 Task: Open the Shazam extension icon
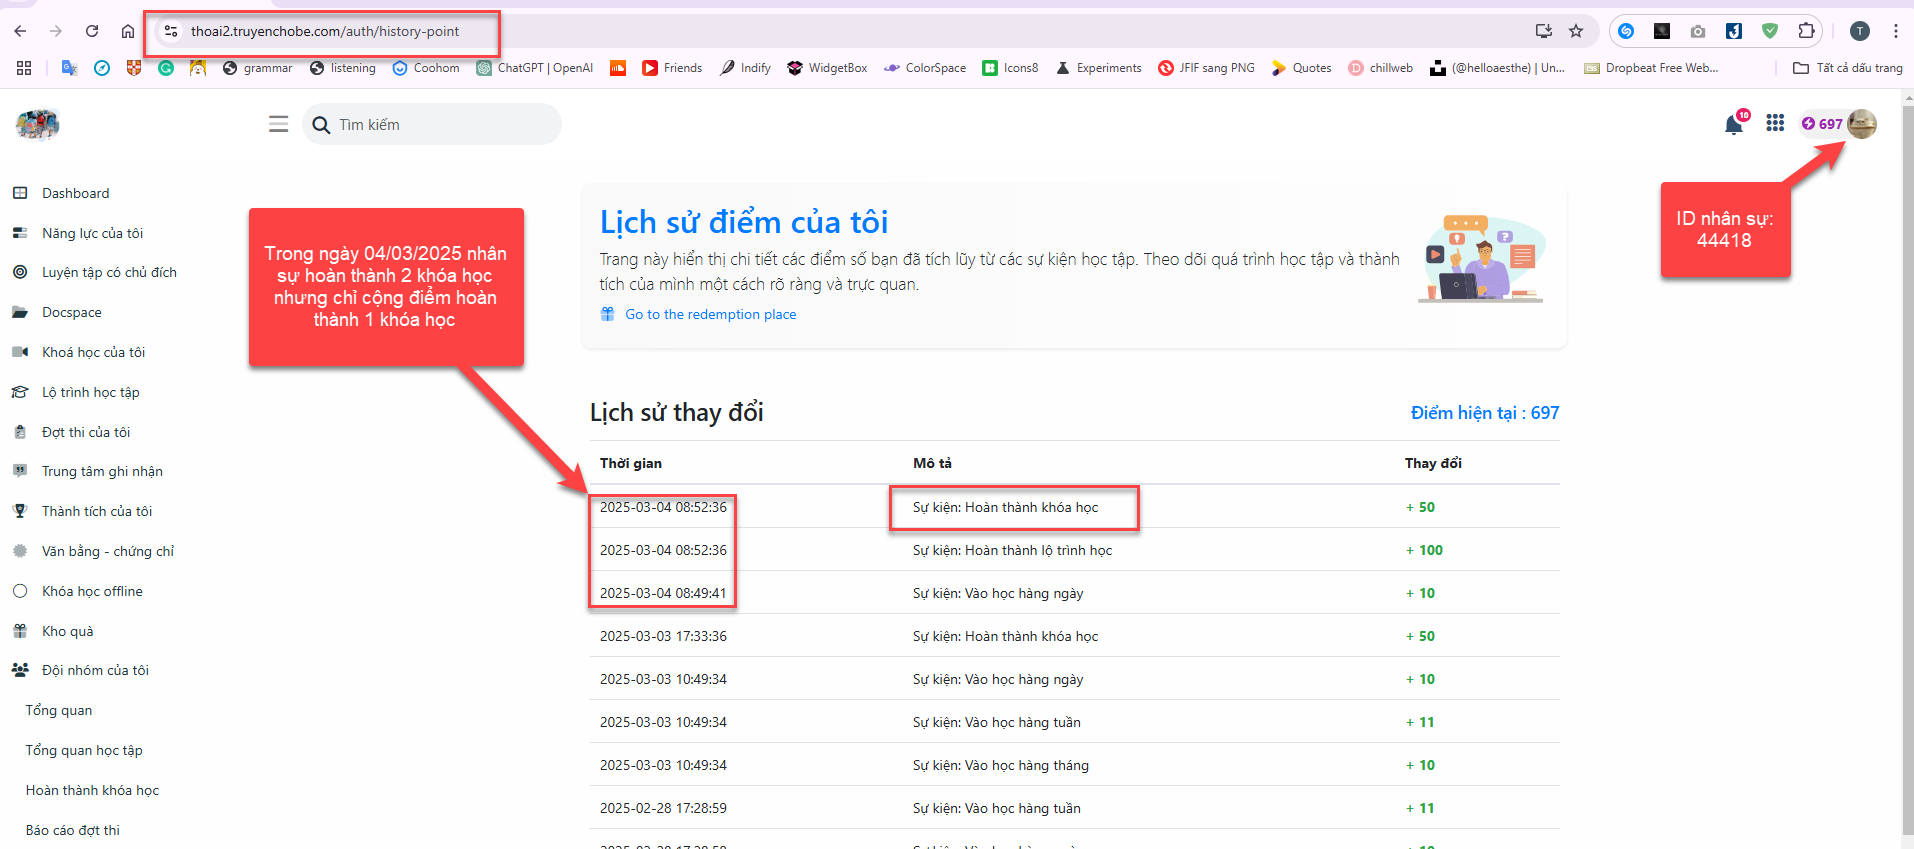point(1627,31)
